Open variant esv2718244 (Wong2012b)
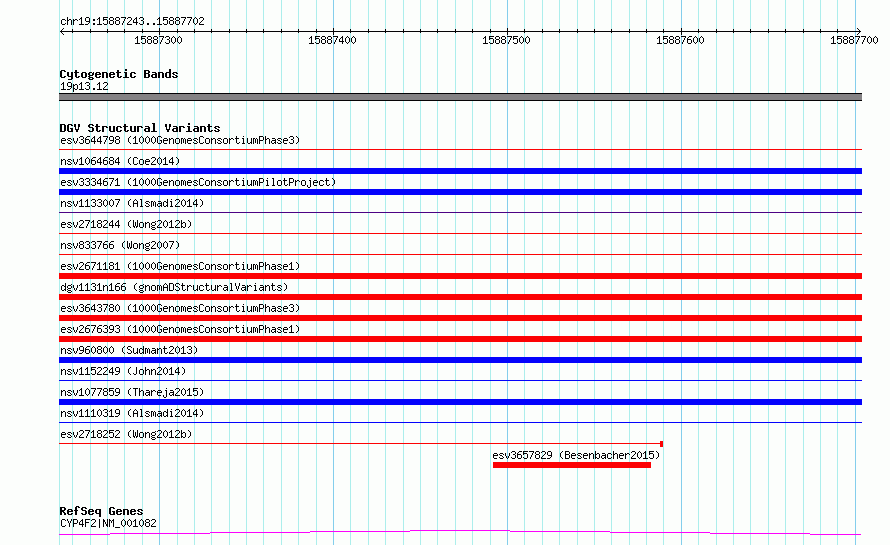890x545 pixels. [x=126, y=224]
